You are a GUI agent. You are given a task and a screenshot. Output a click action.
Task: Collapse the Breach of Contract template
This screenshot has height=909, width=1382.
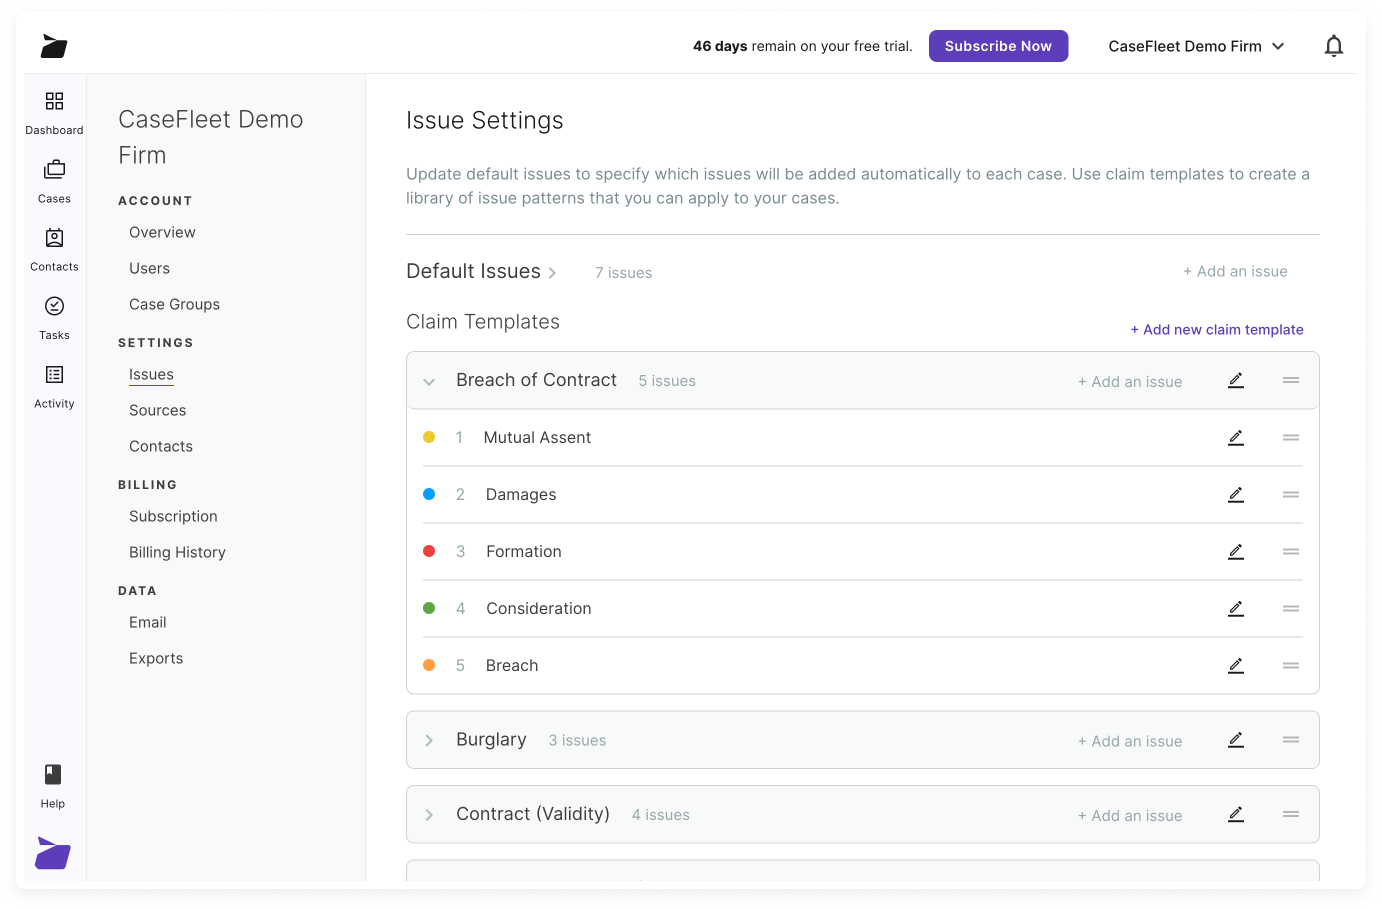coord(429,381)
